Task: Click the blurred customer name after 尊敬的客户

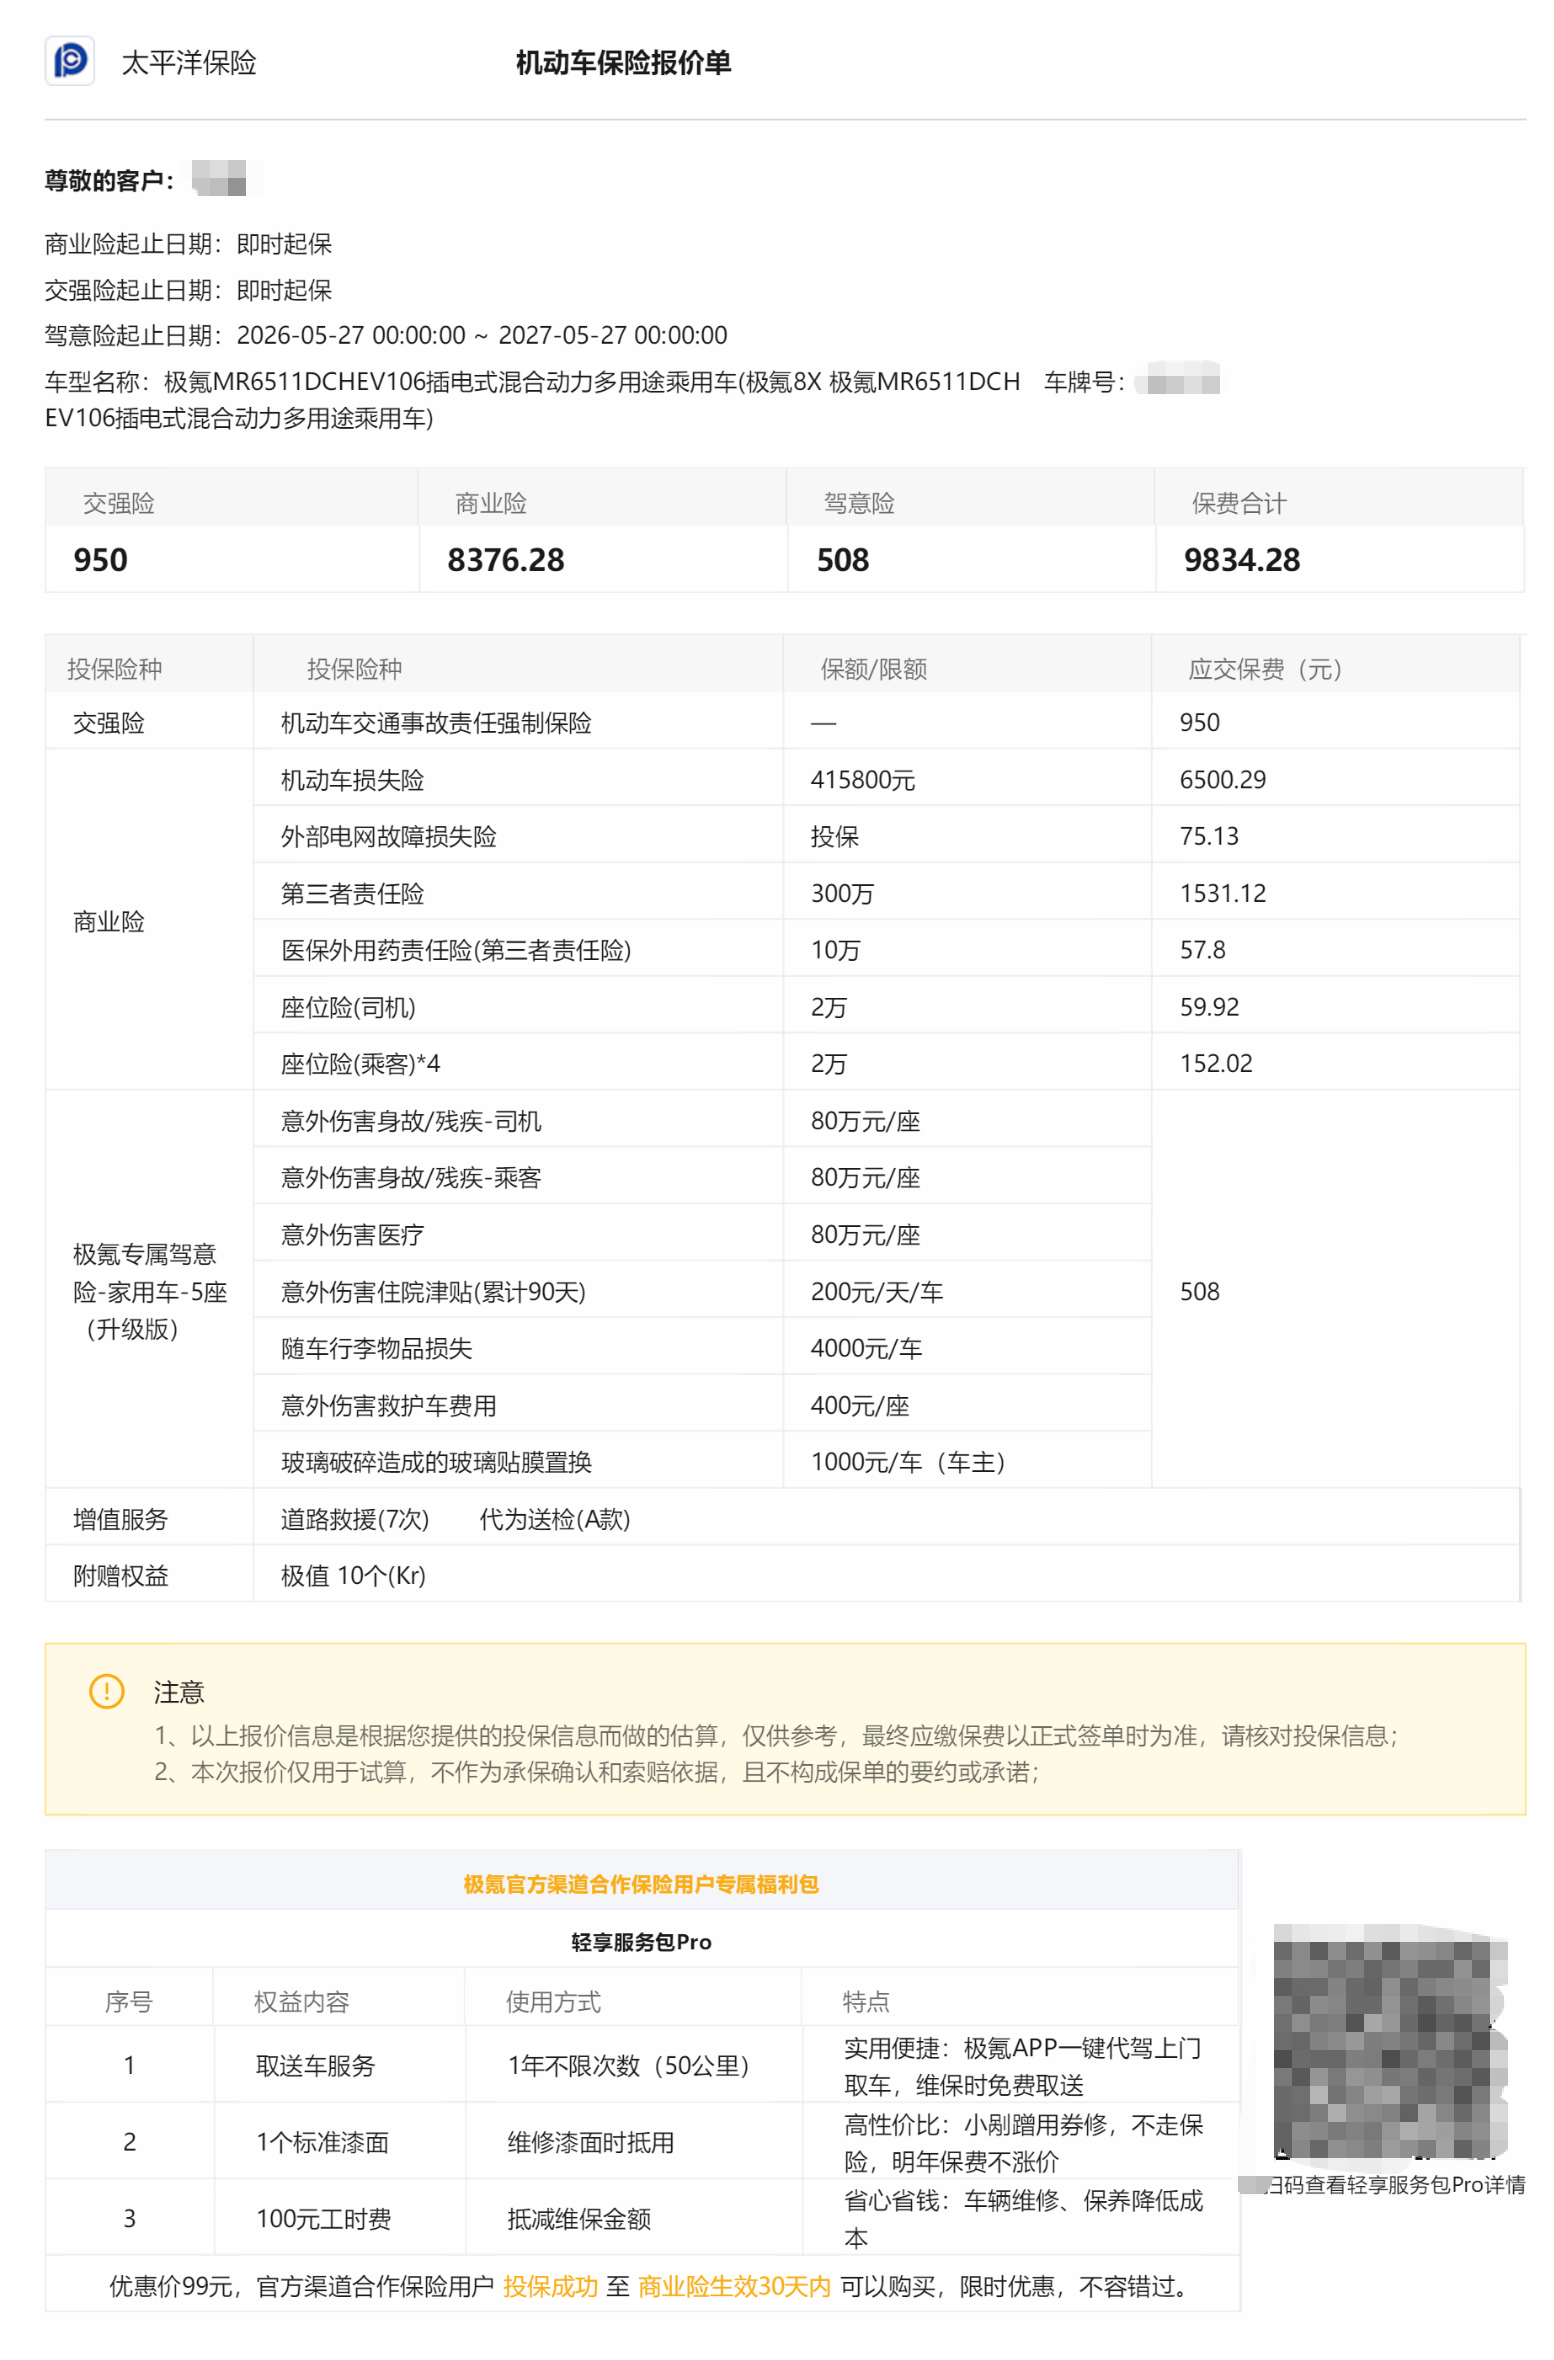Action: (218, 176)
